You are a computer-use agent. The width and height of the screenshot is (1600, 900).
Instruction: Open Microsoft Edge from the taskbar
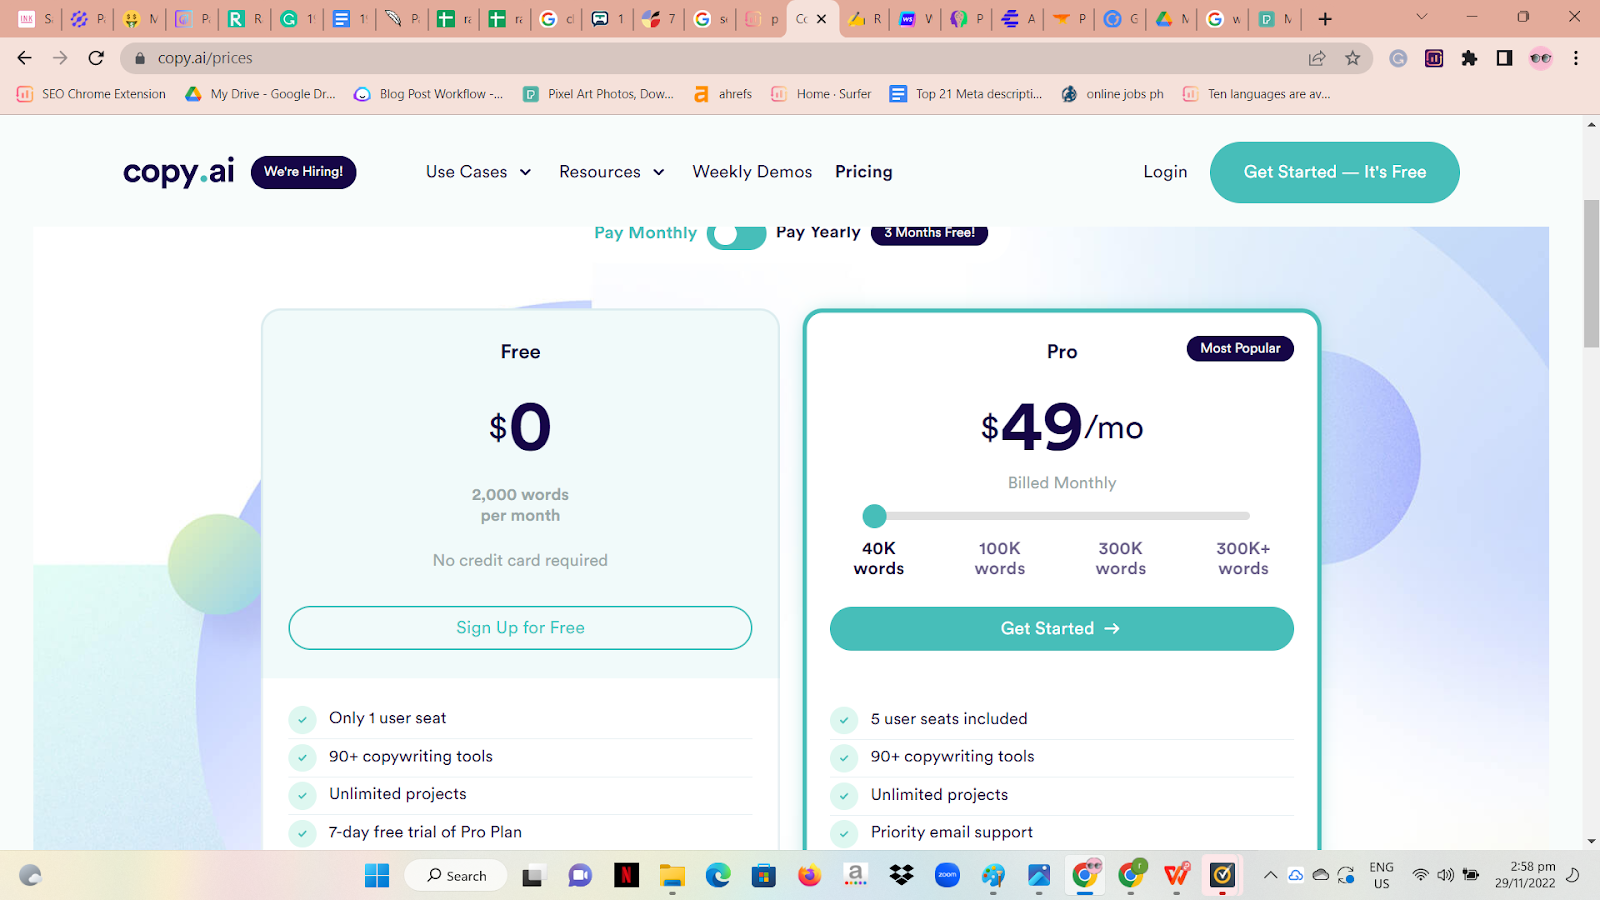tap(718, 876)
